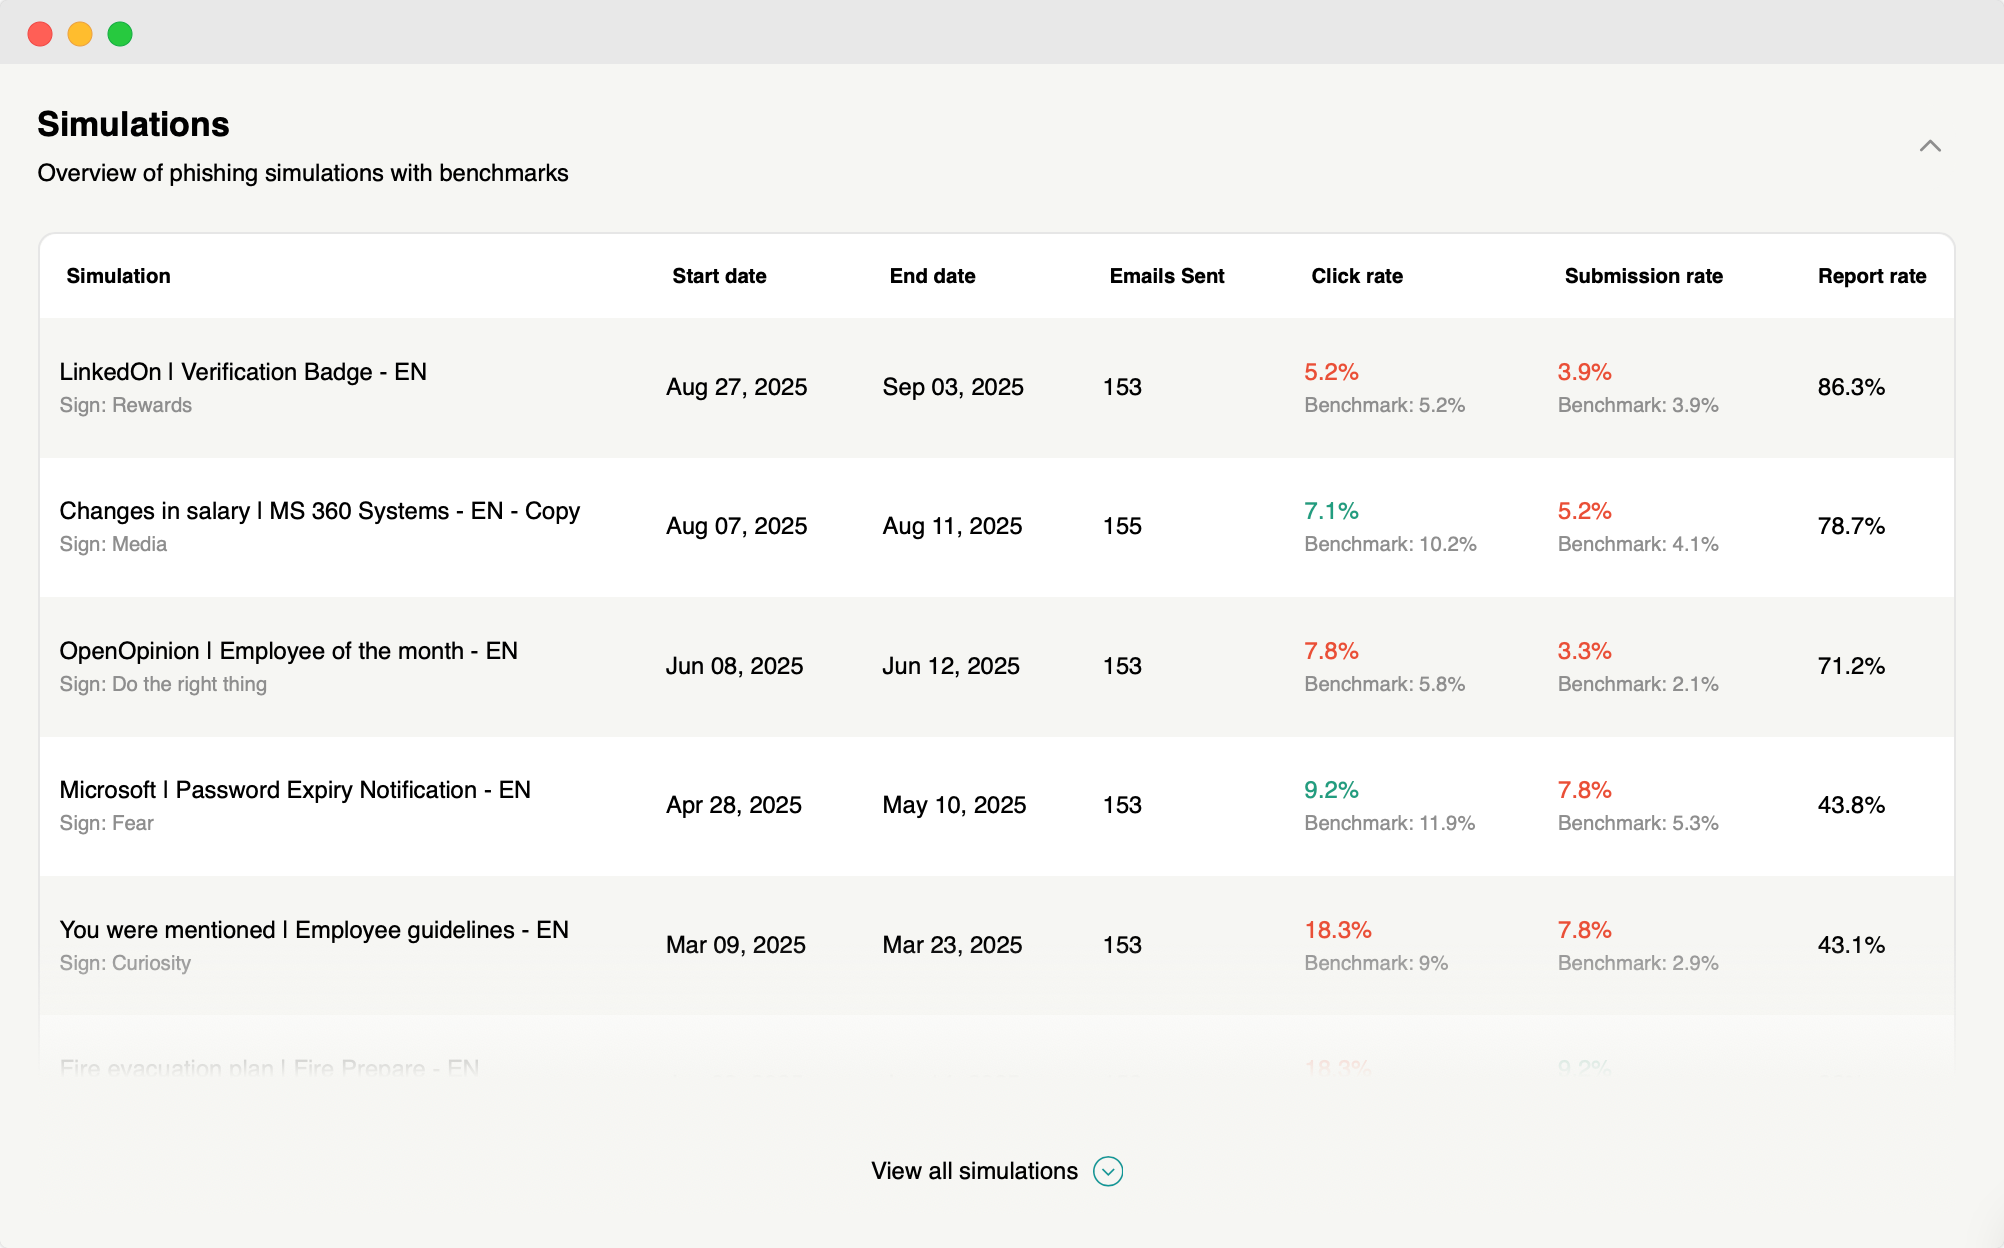Open OpenOpinion Employee of the month simulation

click(288, 651)
